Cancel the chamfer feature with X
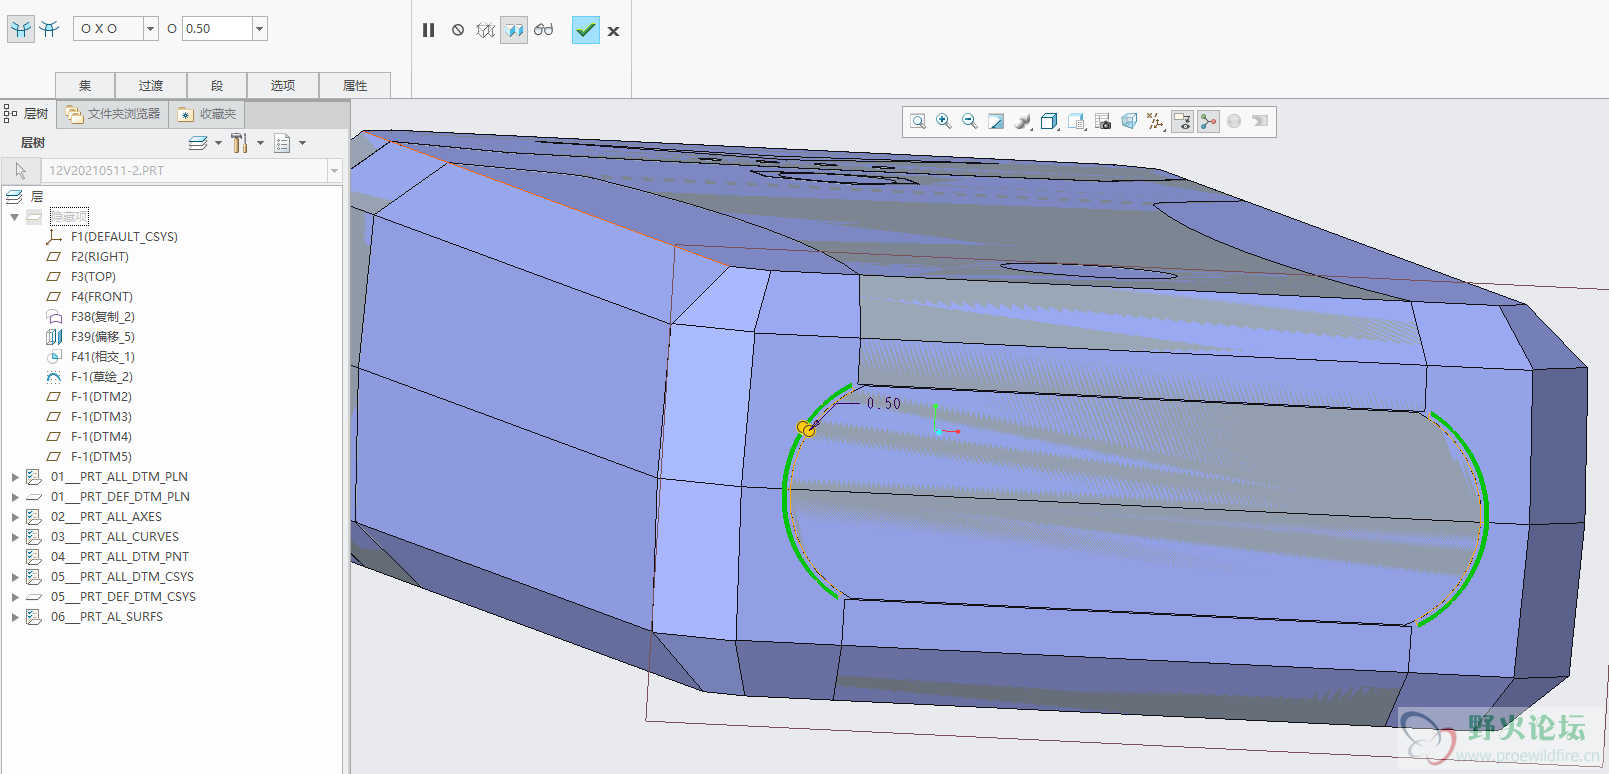This screenshot has height=774, width=1609. click(614, 31)
